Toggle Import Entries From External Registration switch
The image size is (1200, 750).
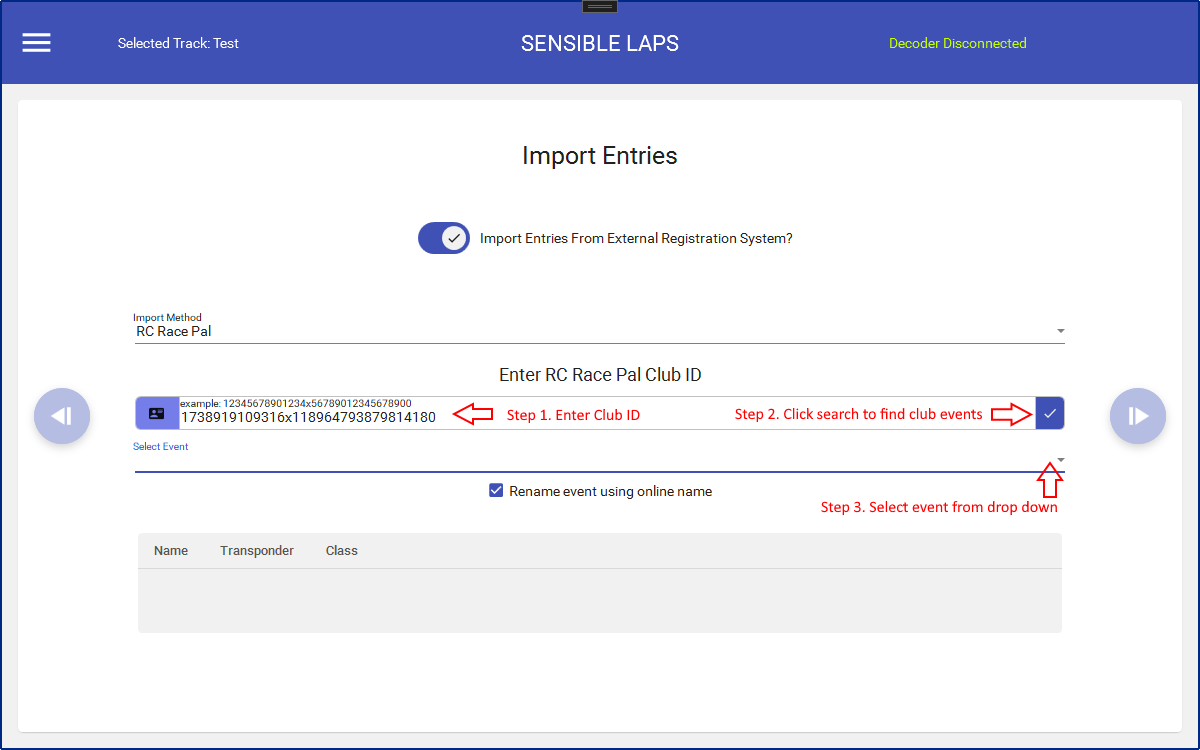tap(444, 238)
